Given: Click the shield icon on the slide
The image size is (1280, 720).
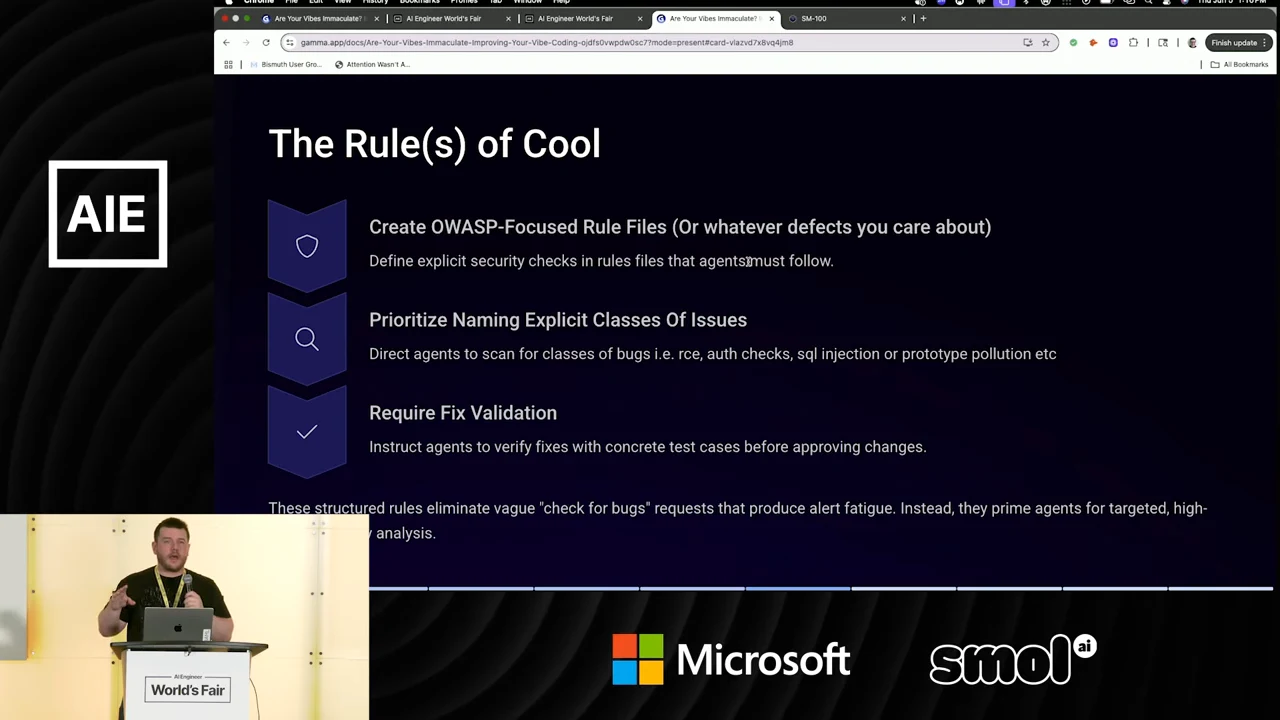Looking at the screenshot, I should (x=307, y=246).
